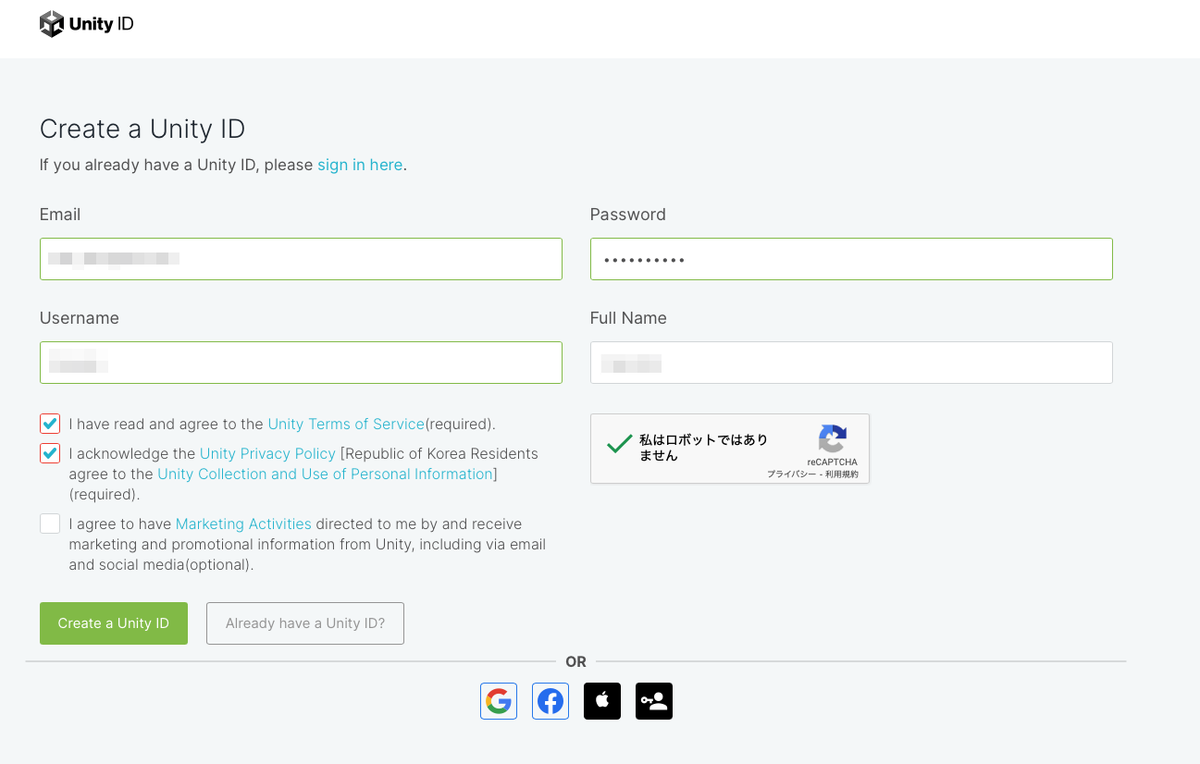Click the 私はロボットではありません text
The height and width of the screenshot is (764, 1200).
coord(704,447)
